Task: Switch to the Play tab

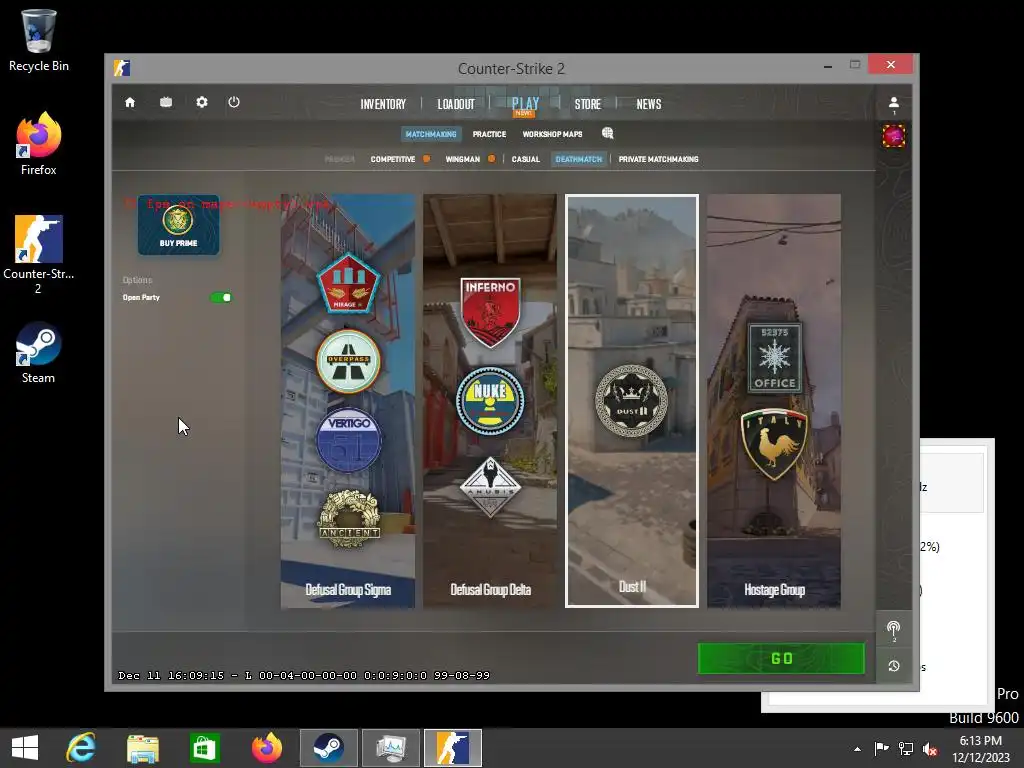Action: pos(525,104)
